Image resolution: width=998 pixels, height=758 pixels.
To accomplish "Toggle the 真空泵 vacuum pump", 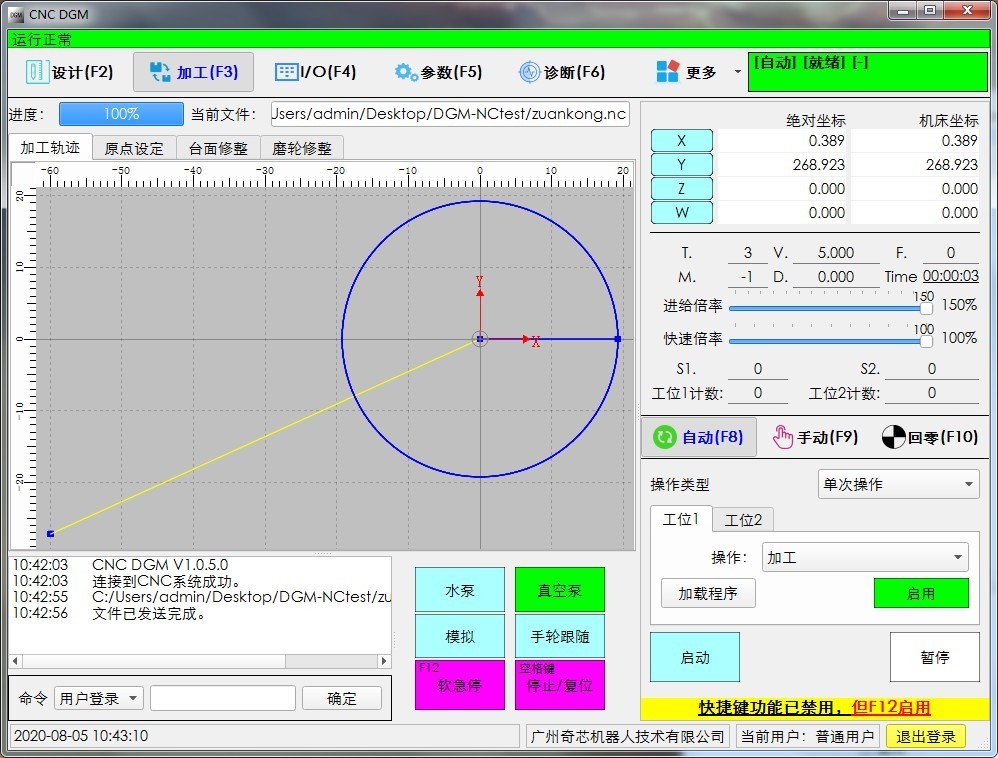I will pyautogui.click(x=559, y=590).
